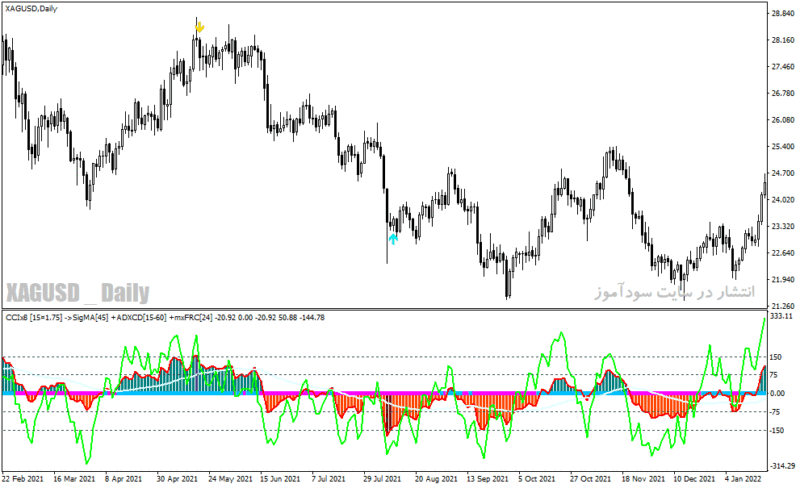Click the XAGUSD _ Daily watermark text
800x488 pixels.
tap(78, 293)
